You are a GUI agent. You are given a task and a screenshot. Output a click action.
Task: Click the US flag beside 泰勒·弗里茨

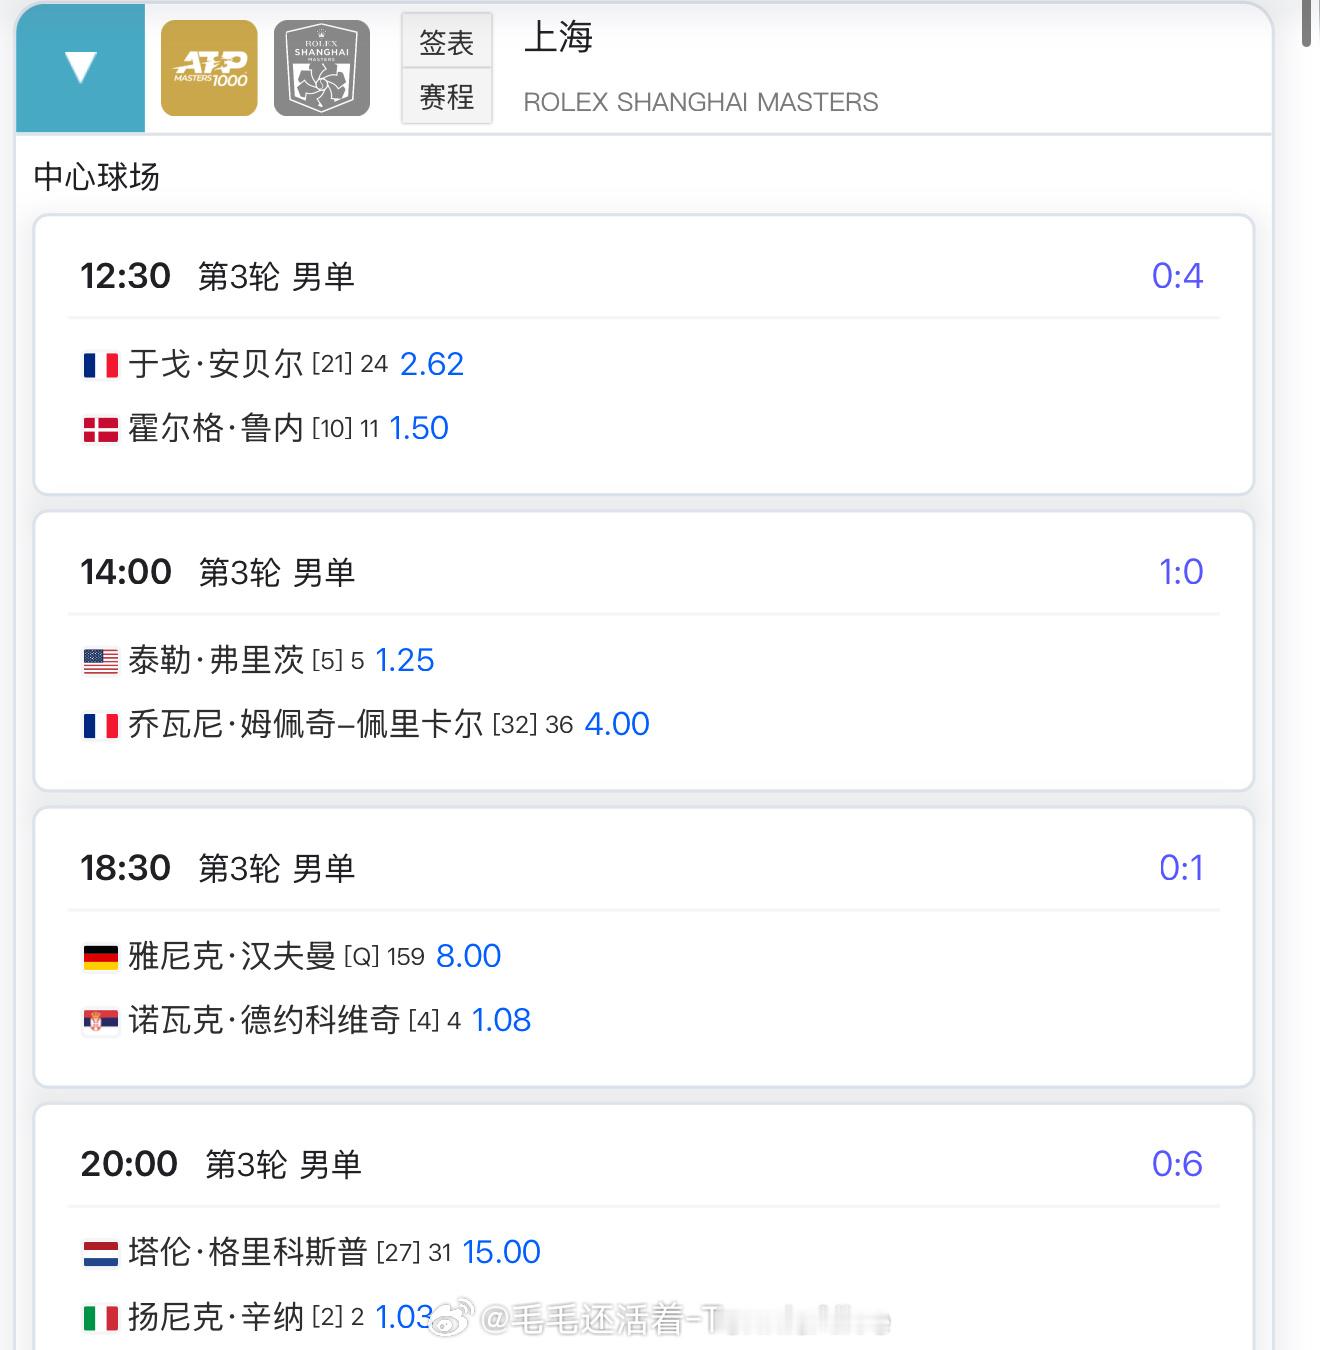point(100,661)
